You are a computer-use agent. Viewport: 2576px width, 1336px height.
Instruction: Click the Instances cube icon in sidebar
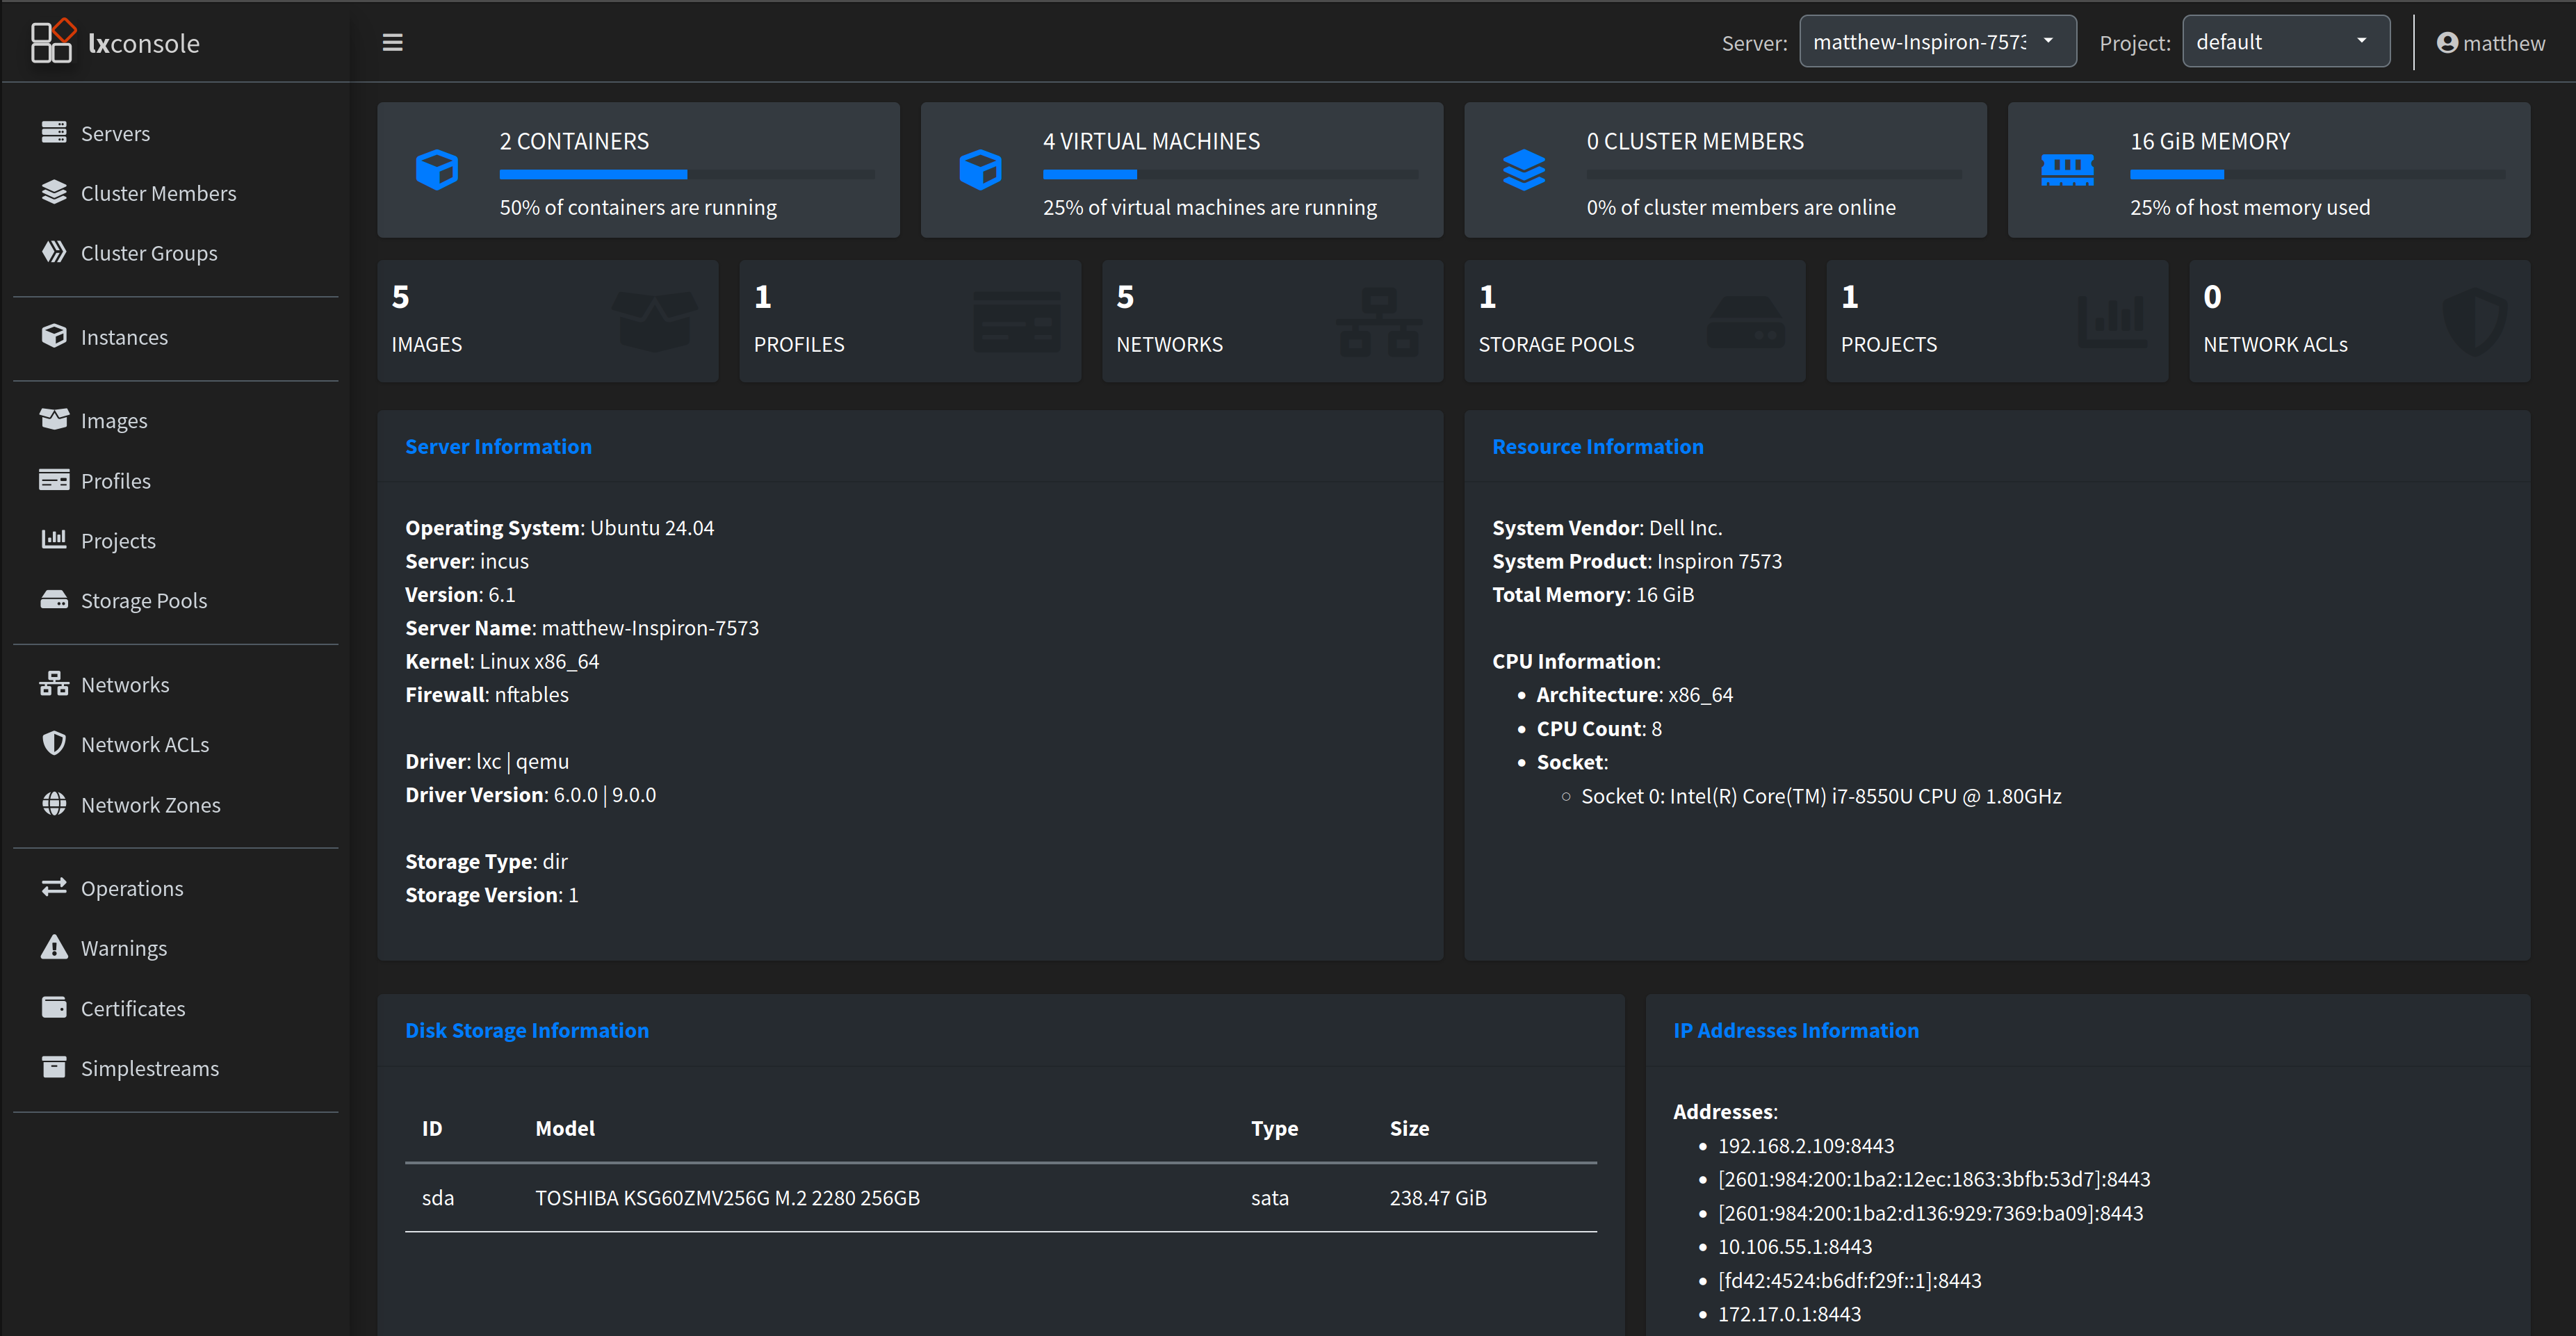tap(54, 336)
